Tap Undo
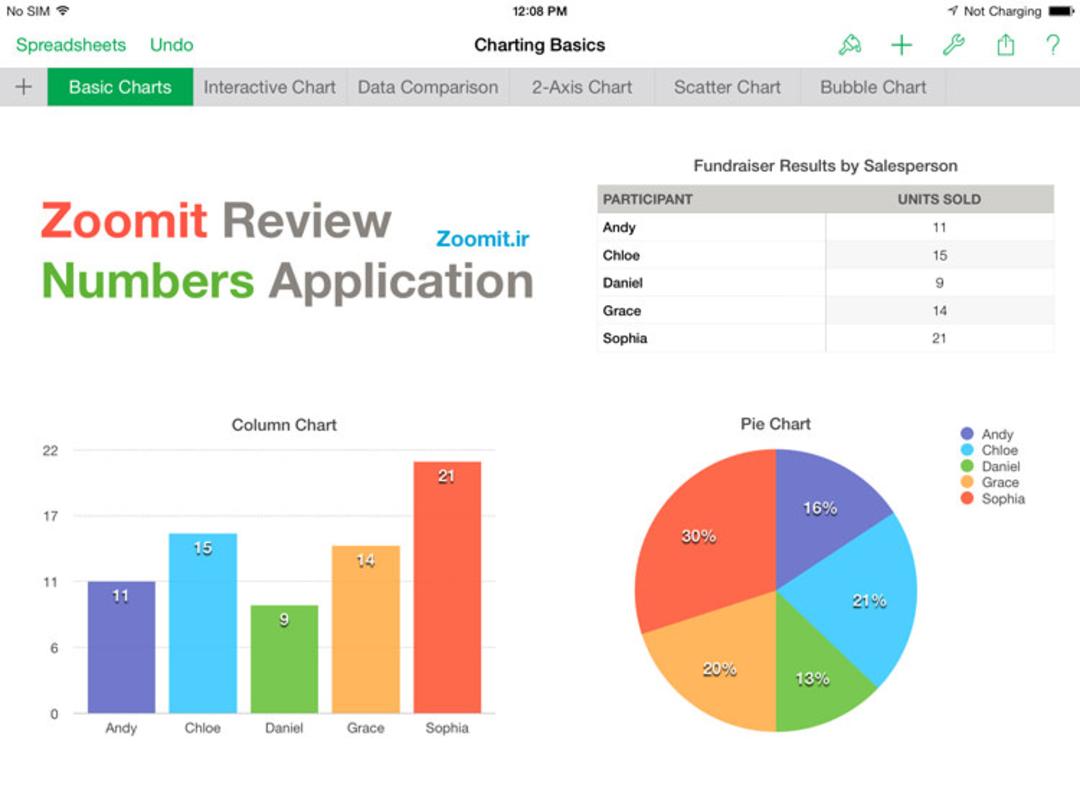 click(172, 45)
